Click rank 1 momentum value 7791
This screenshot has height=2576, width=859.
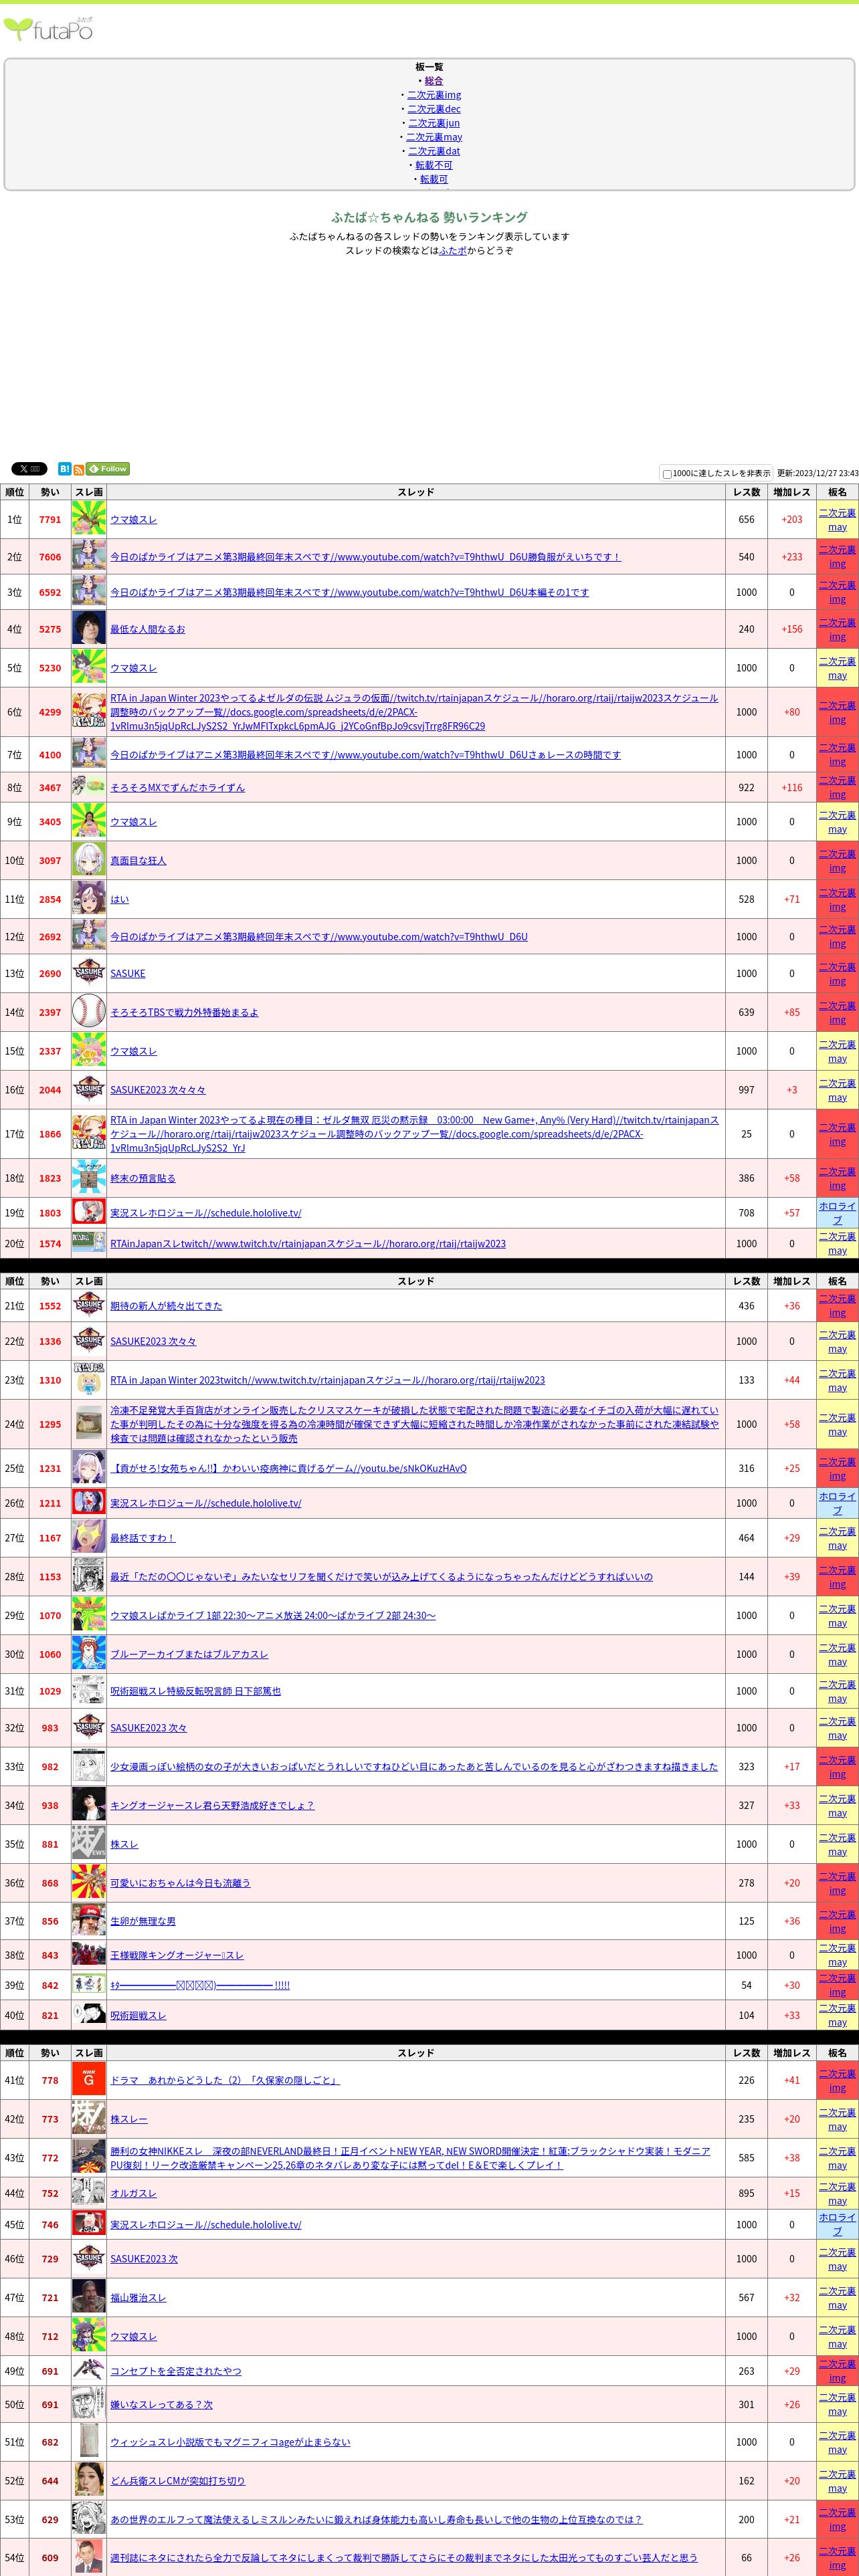50,520
